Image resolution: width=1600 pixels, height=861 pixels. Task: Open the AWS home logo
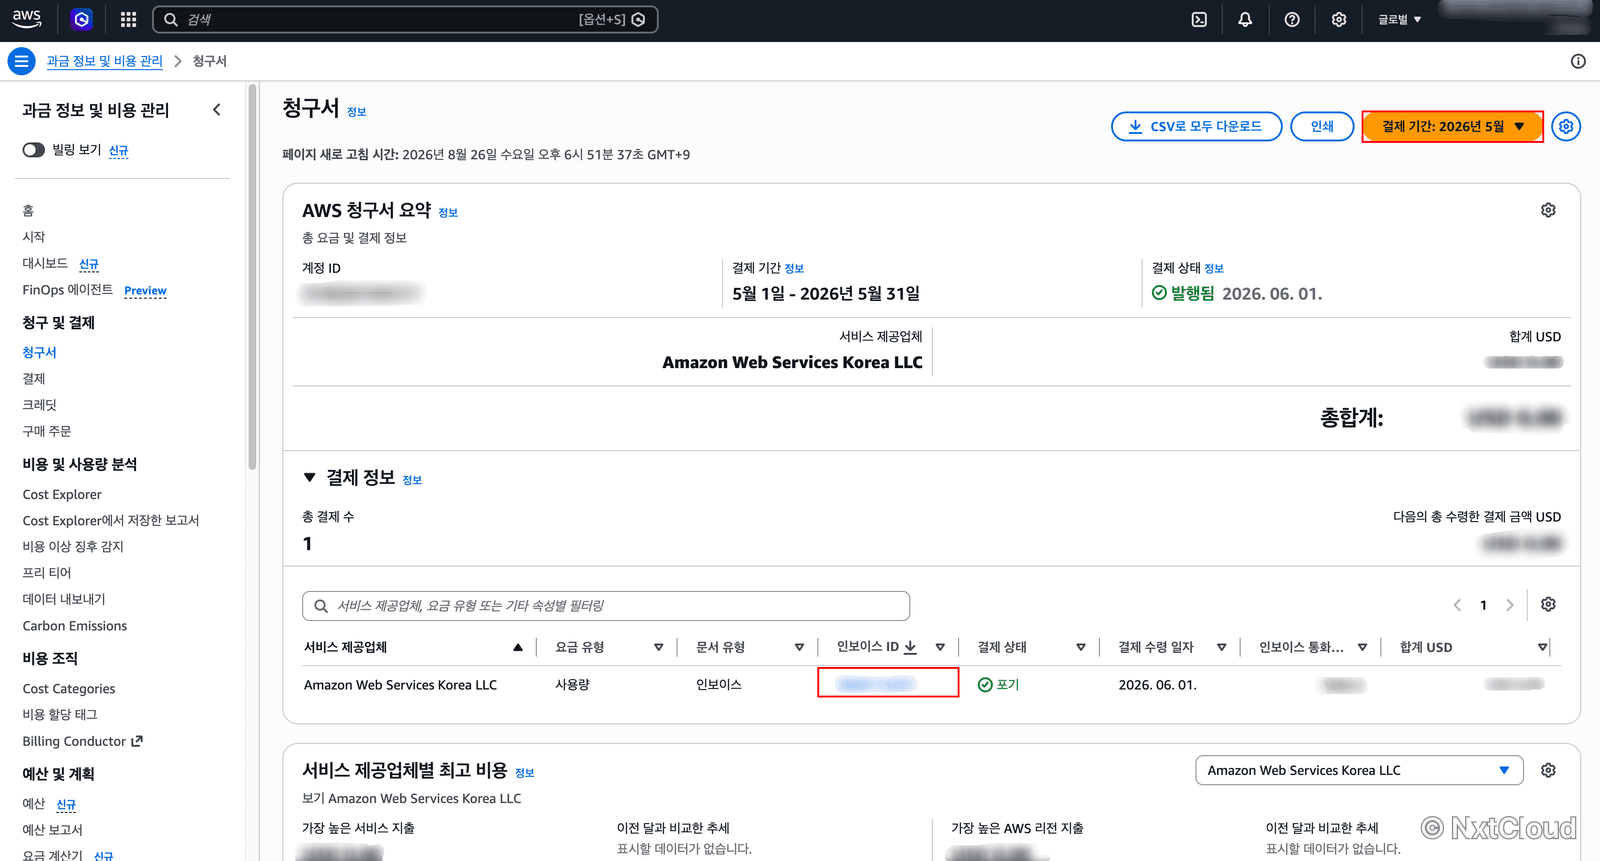(27, 18)
